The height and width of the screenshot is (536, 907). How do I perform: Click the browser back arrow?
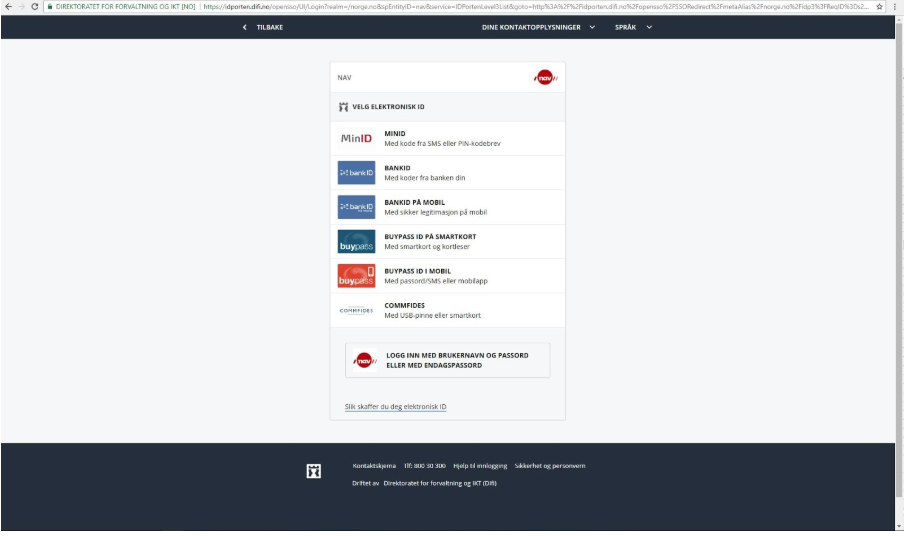click(x=8, y=6)
